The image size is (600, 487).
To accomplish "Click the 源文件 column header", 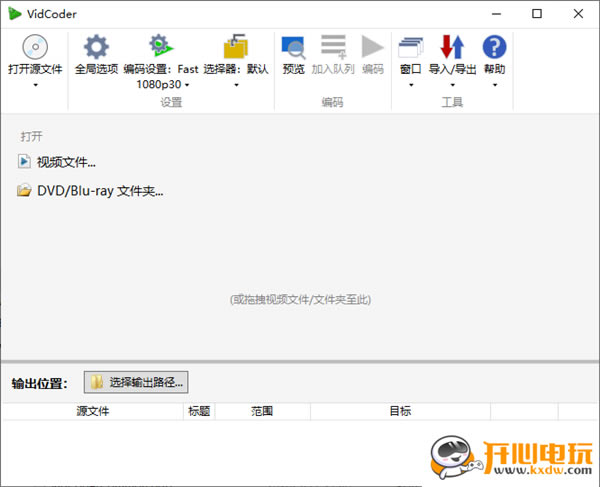I will pos(93,411).
